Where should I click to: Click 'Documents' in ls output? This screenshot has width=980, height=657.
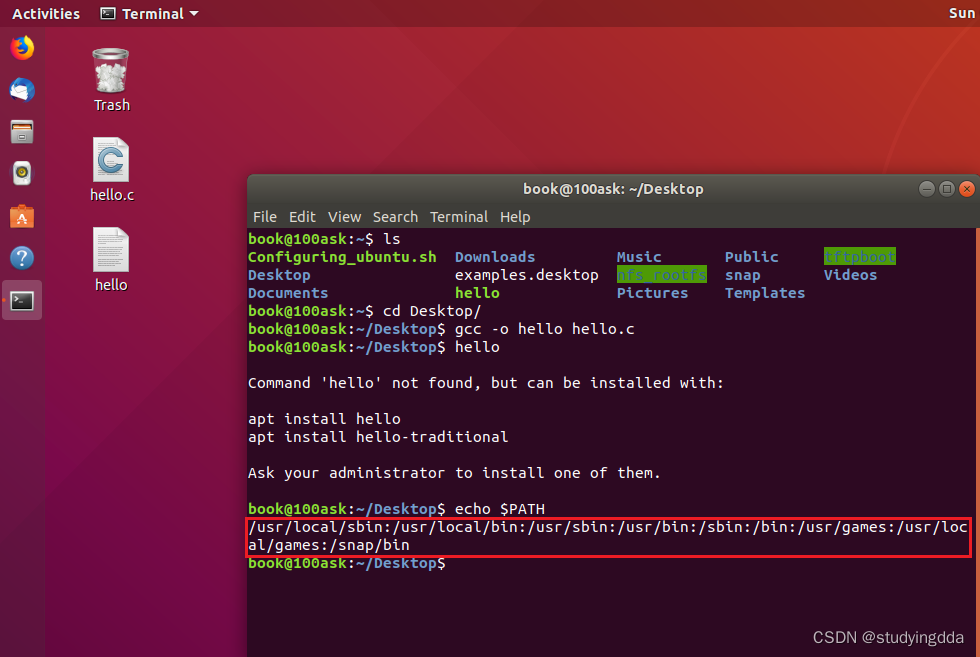[288, 293]
